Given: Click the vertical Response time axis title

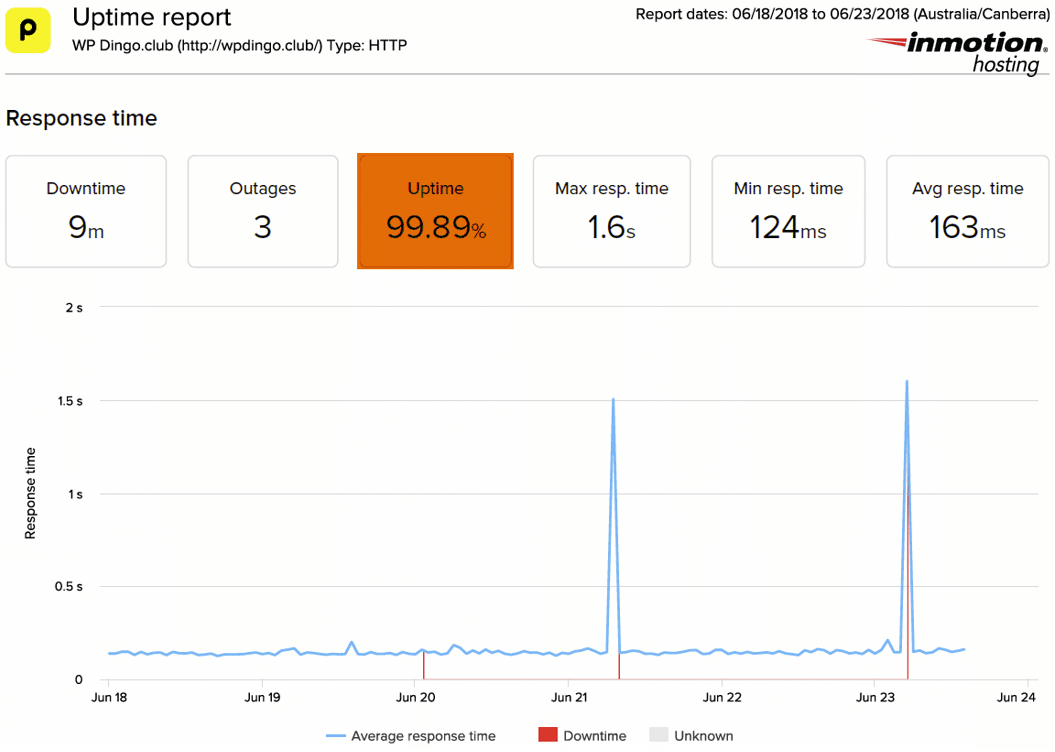Looking at the screenshot, I should click(x=30, y=493).
